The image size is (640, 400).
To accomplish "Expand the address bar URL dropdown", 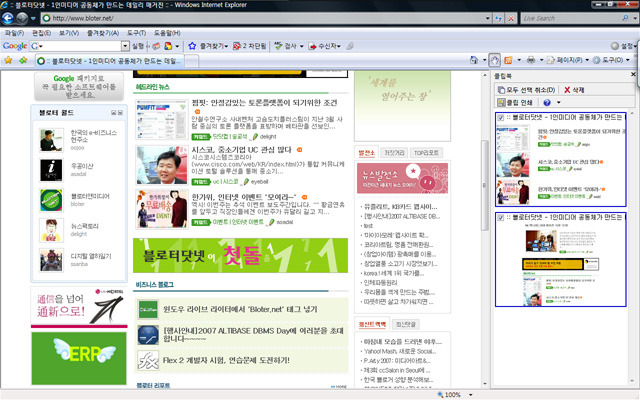I will click(x=487, y=18).
